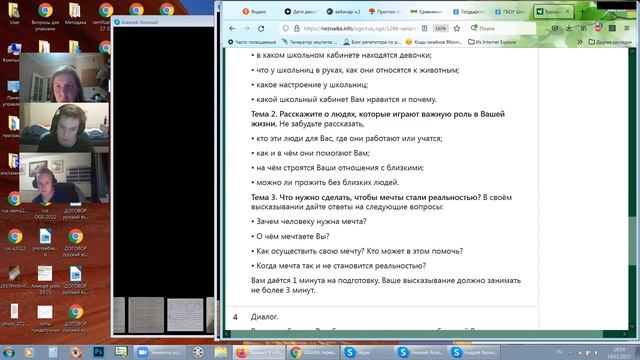Click the Тема 2 heading text
The width and height of the screenshot is (640, 360).
coord(378,119)
